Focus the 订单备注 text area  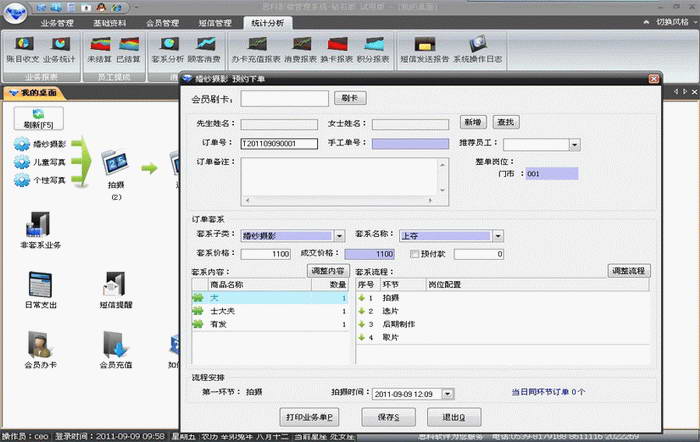[340, 177]
